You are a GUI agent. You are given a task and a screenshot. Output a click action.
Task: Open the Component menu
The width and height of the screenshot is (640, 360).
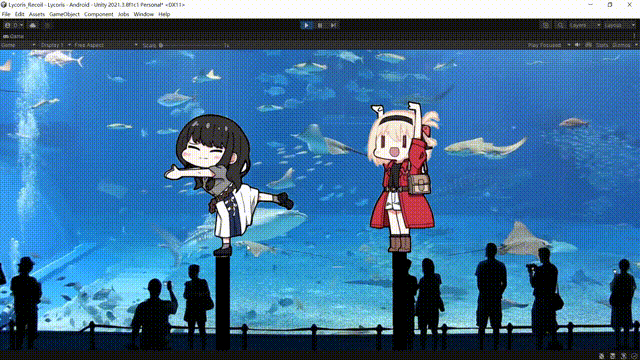pyautogui.click(x=99, y=14)
